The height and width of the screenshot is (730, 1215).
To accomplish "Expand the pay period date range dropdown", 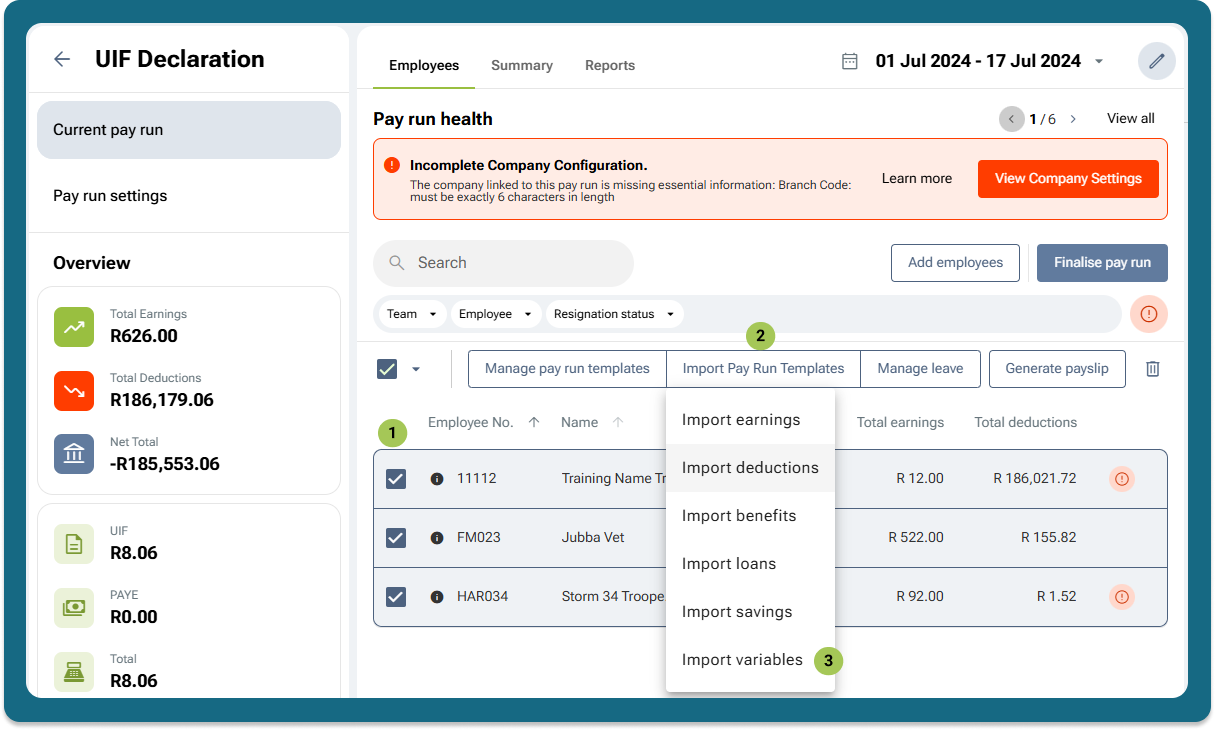I will pos(1099,62).
